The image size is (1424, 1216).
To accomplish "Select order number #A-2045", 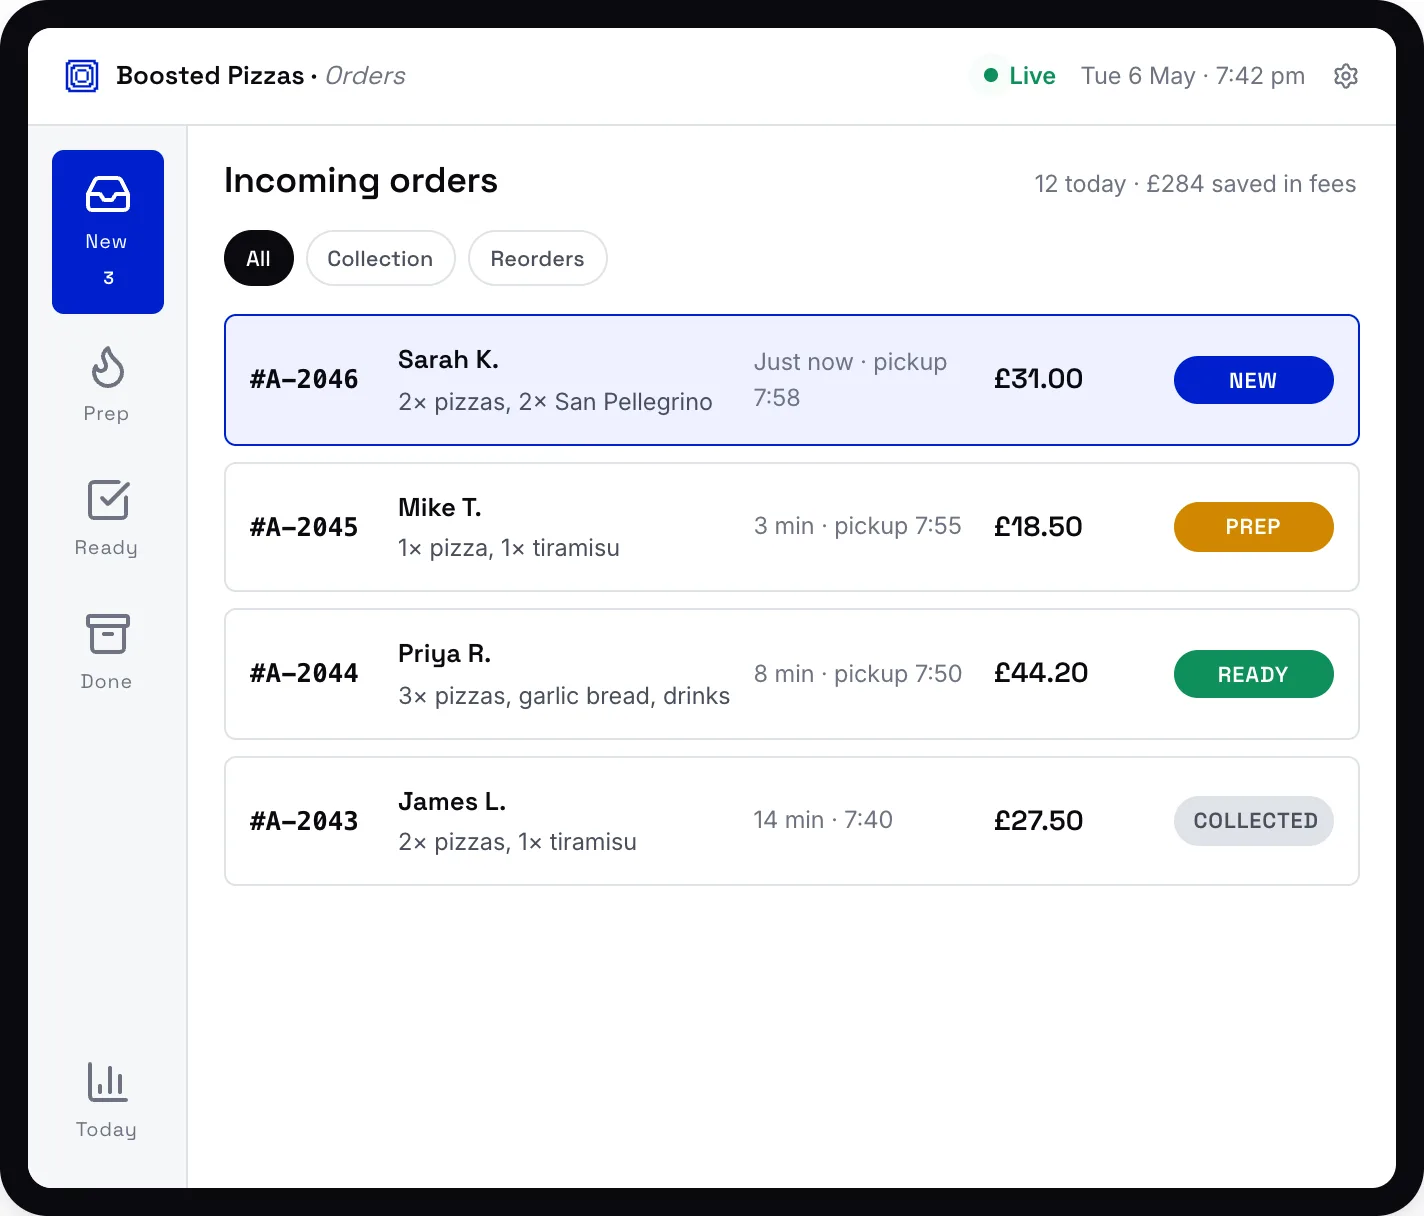I will [304, 527].
